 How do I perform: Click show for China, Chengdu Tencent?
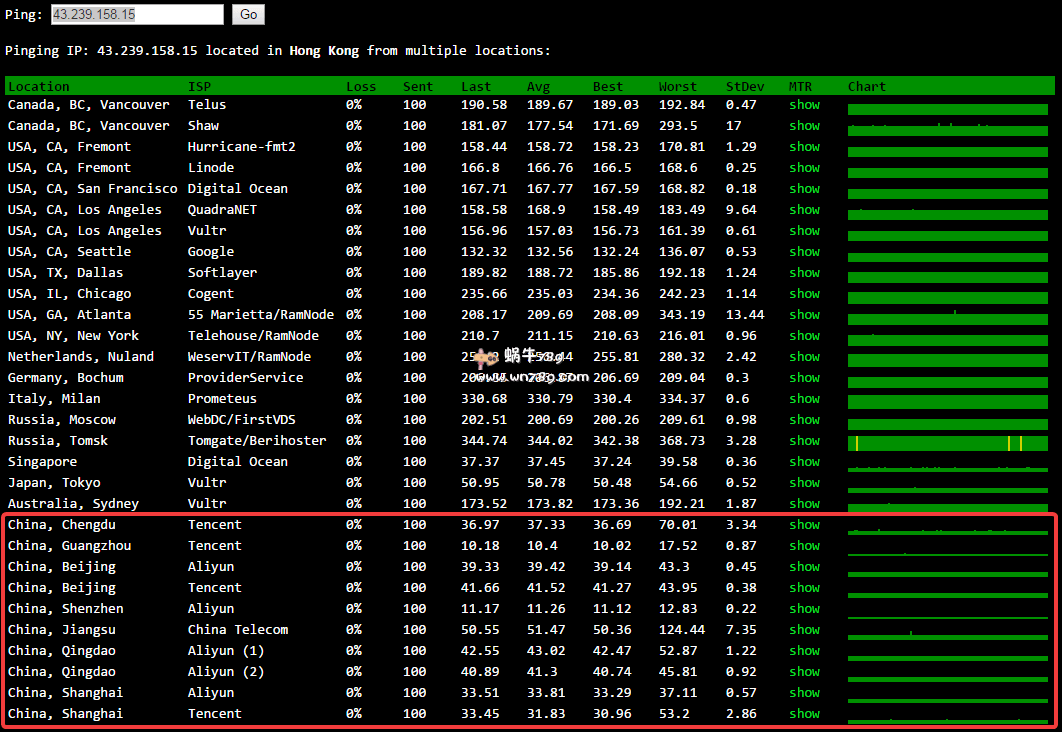point(804,525)
